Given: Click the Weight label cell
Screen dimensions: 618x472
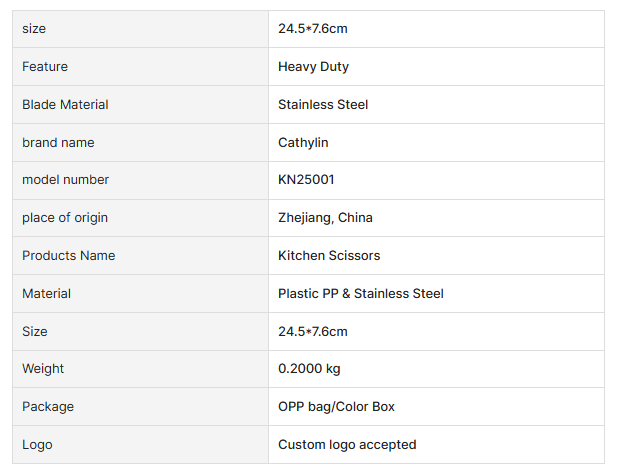Looking at the screenshot, I should (43, 369).
